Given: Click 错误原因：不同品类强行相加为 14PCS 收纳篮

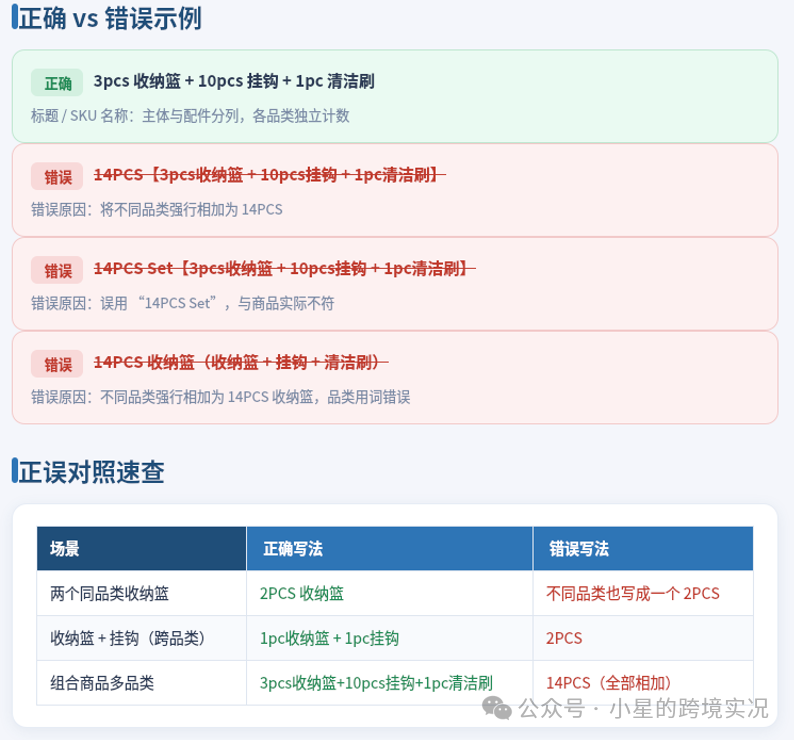Looking at the screenshot, I should [220, 397].
